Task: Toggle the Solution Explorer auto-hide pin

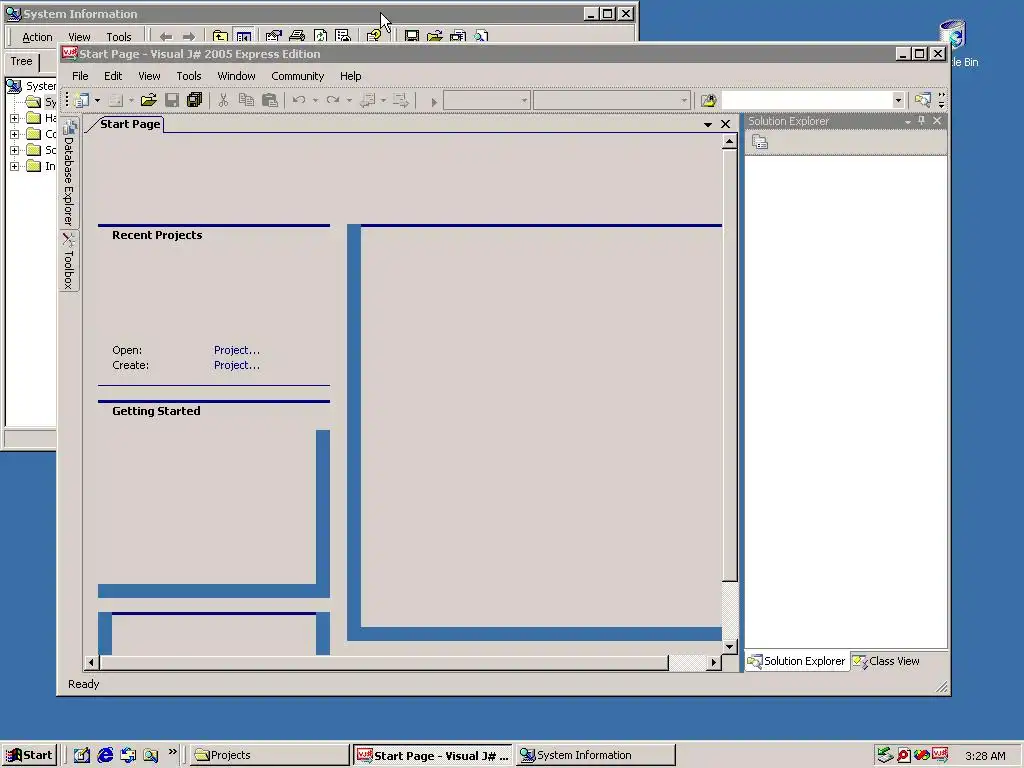Action: pyautogui.click(x=922, y=121)
